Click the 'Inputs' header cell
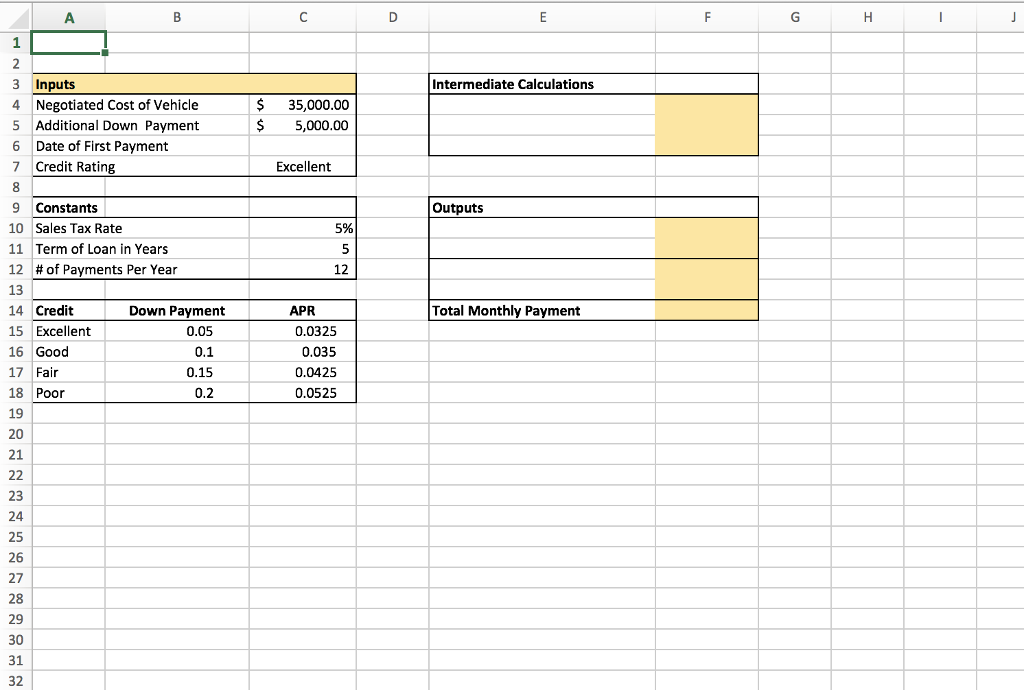1024x690 pixels. pyautogui.click(x=194, y=84)
